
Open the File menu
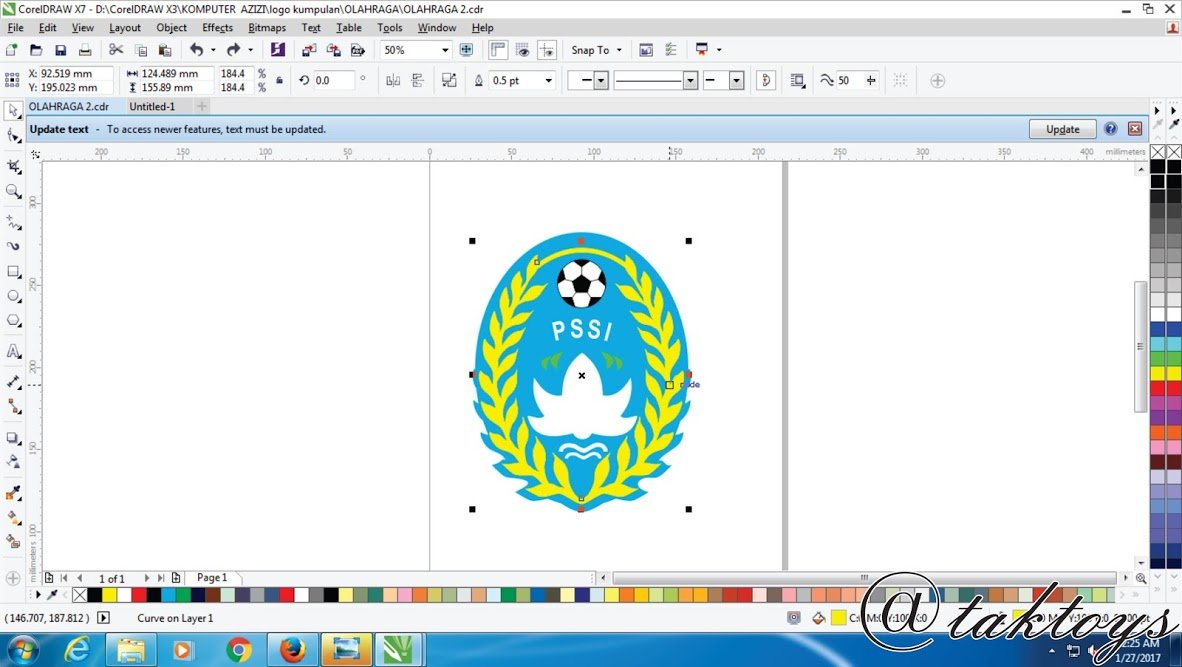pos(15,28)
